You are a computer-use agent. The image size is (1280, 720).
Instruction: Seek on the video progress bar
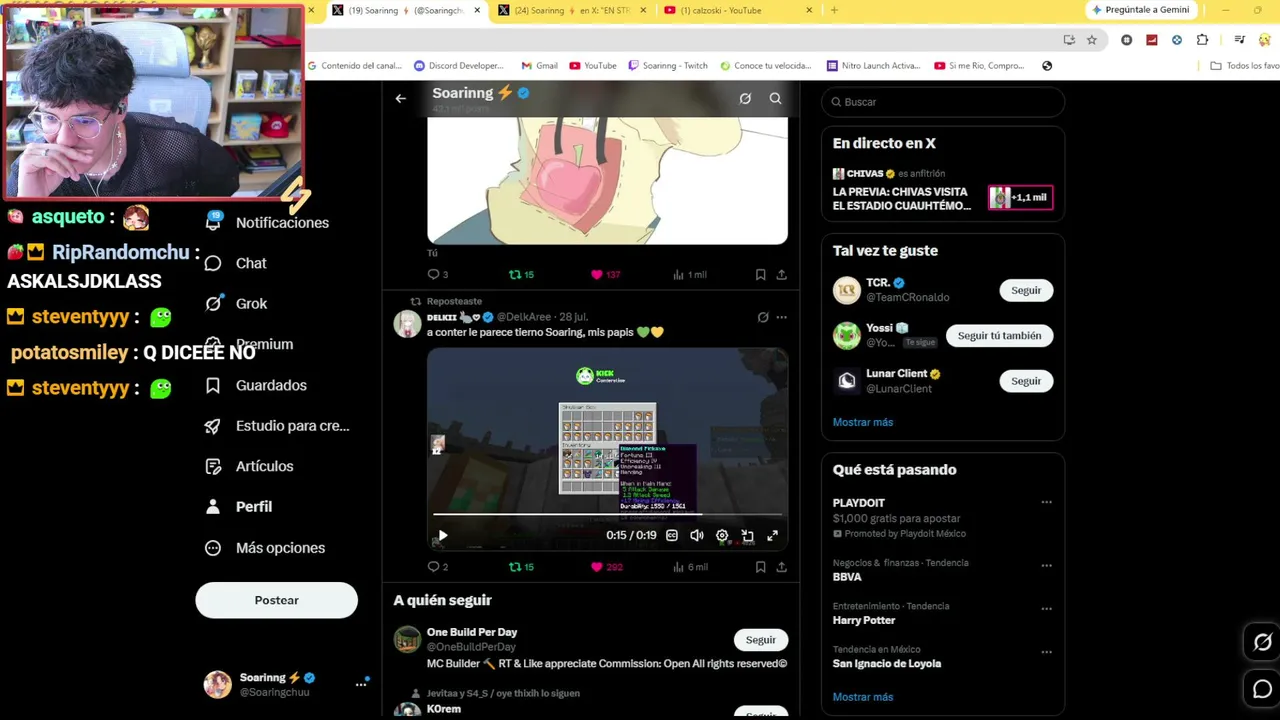(x=607, y=514)
